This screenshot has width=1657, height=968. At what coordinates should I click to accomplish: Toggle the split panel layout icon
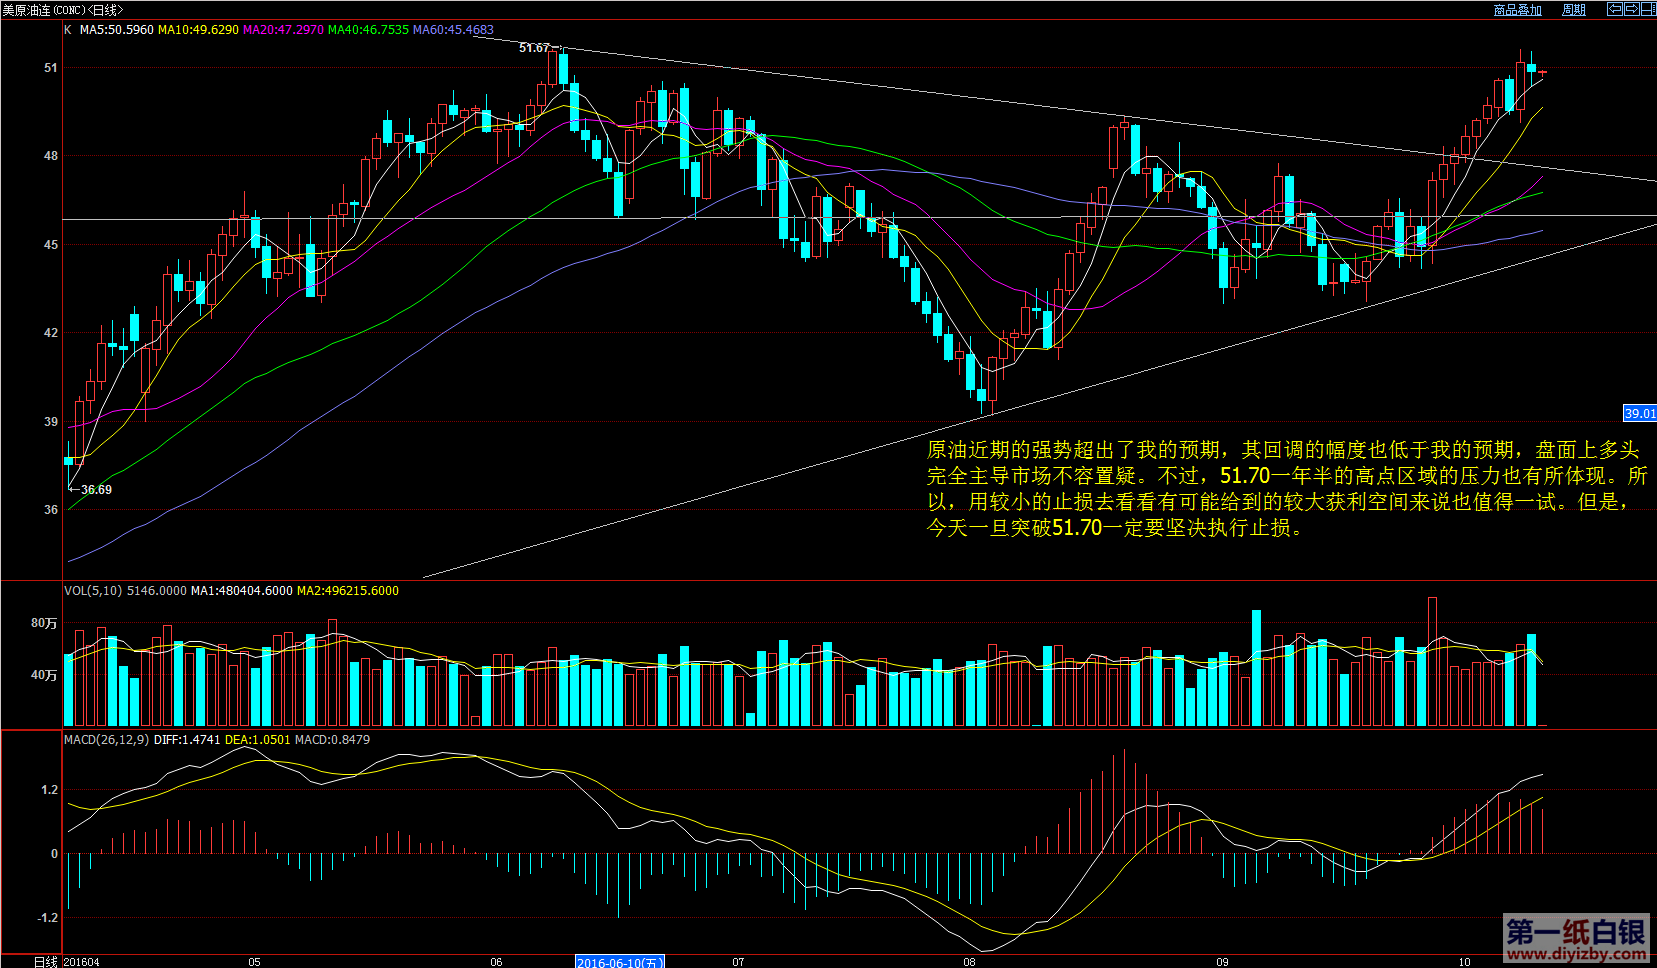1648,9
